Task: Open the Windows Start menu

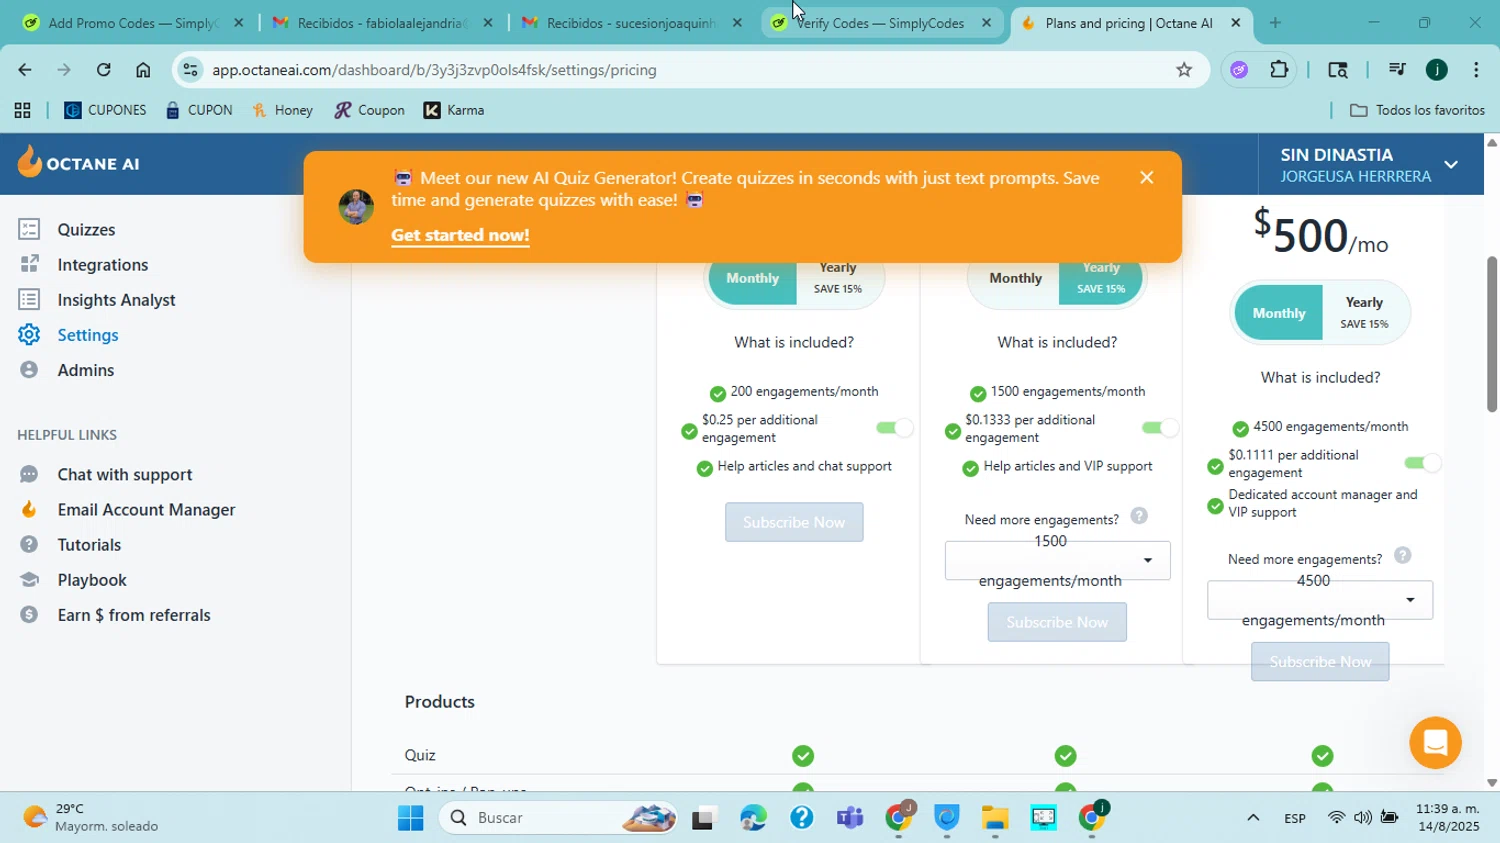Action: pos(410,818)
